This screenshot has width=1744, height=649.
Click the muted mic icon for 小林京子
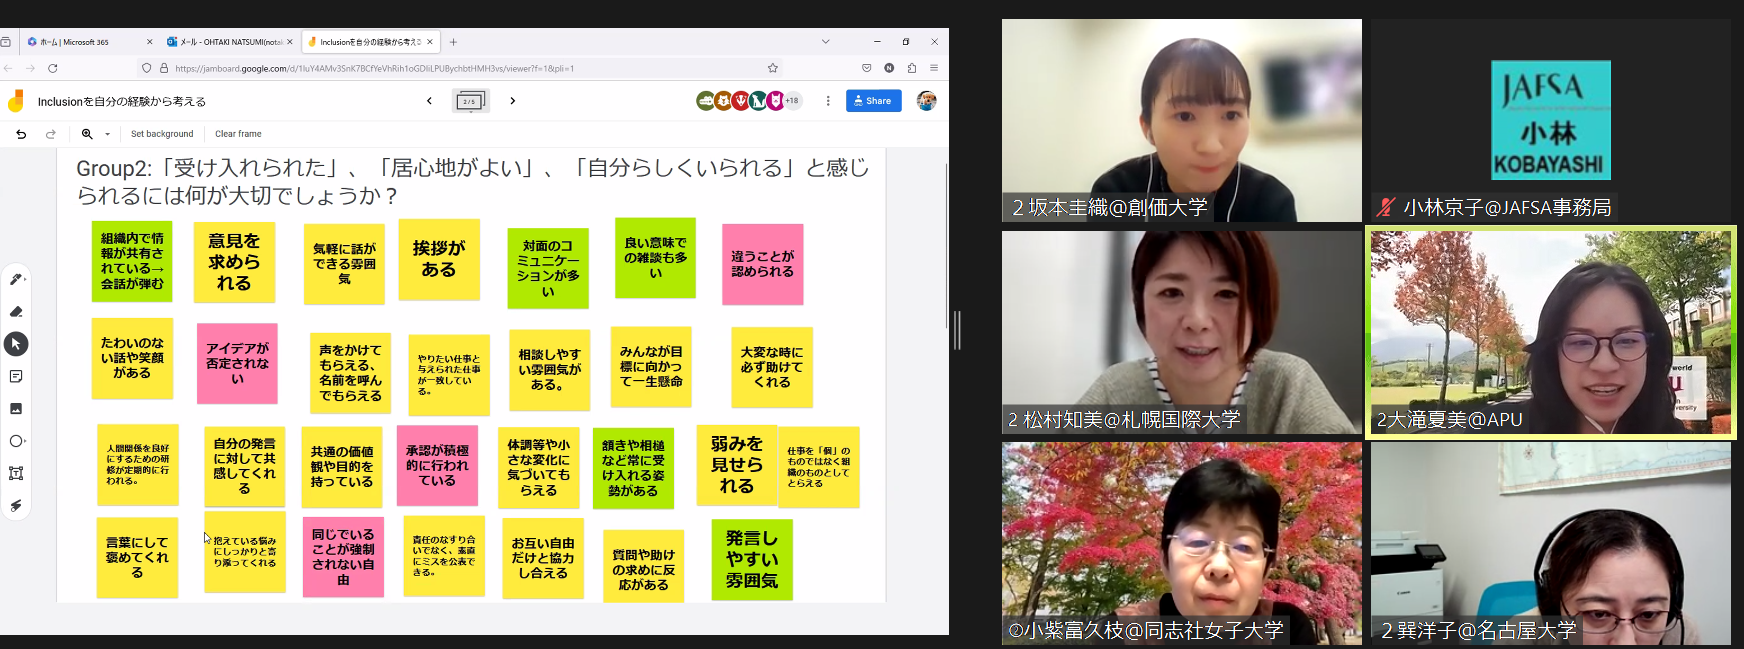coord(1386,208)
